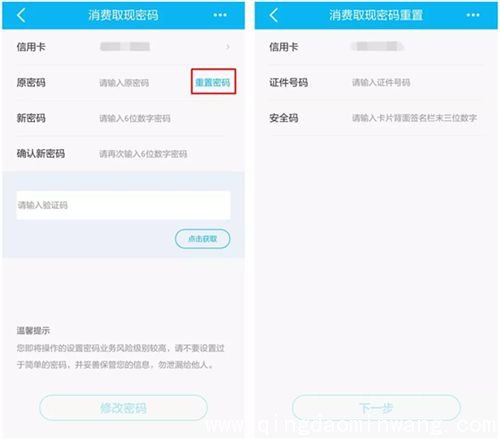Tap the 下一步 button
The height and width of the screenshot is (440, 500).
pyautogui.click(x=376, y=408)
